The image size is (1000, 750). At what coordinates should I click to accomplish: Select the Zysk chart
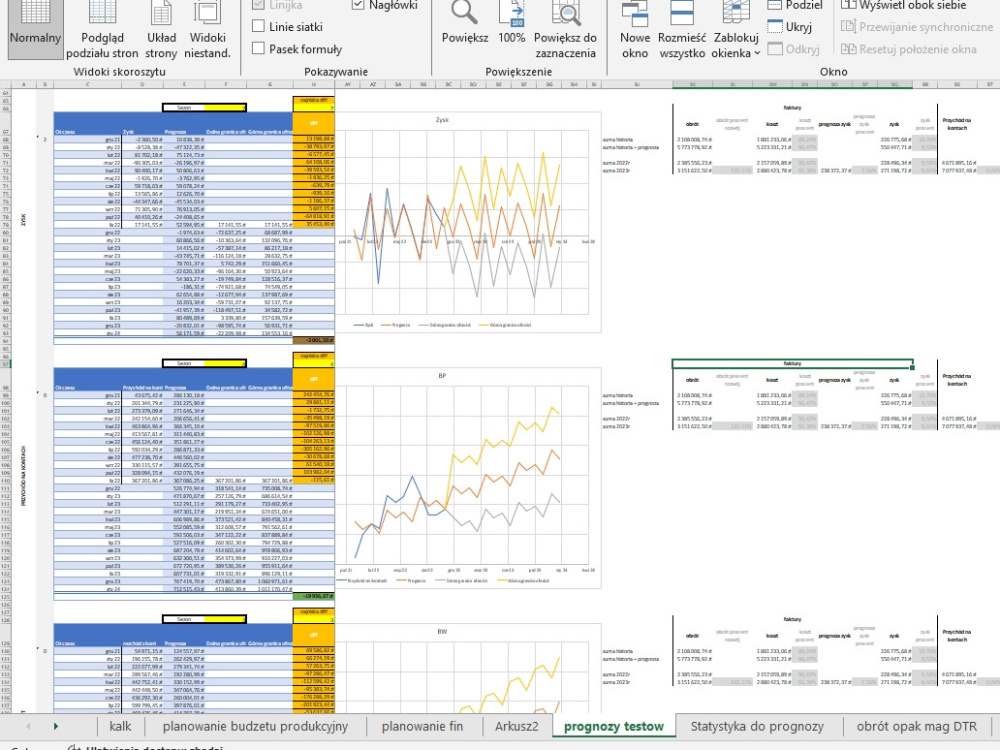tap(468, 222)
